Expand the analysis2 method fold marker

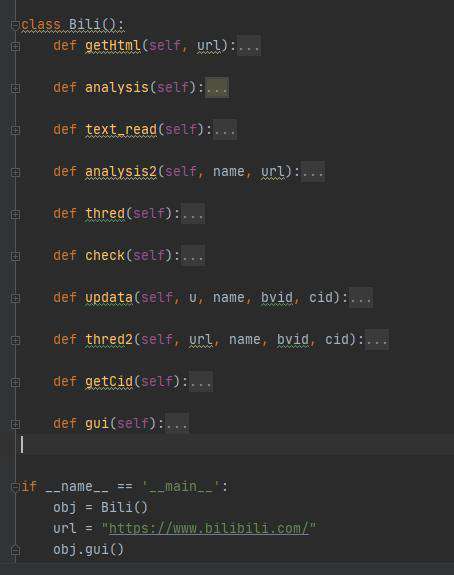click(x=15, y=172)
